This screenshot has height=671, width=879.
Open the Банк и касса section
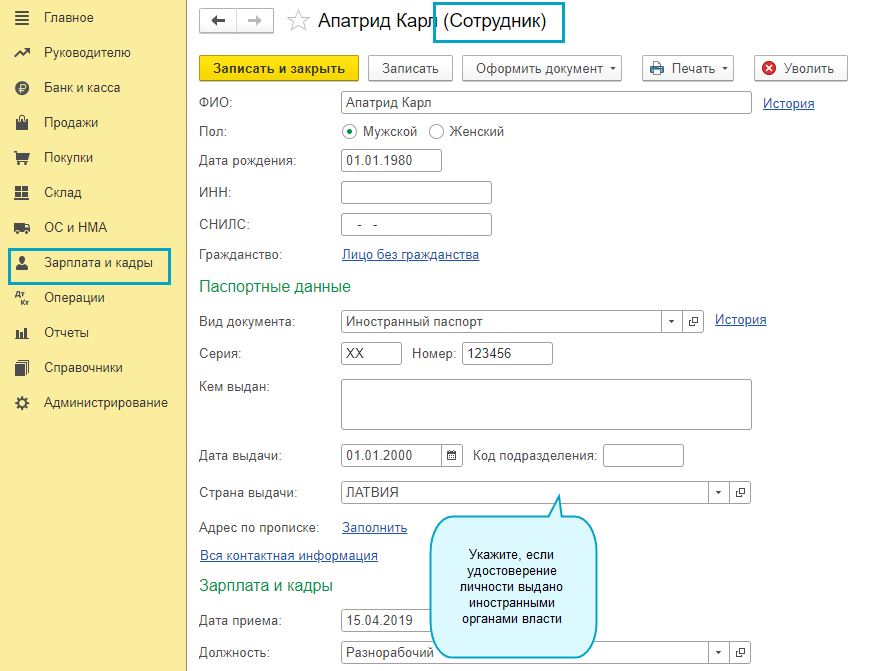tap(81, 88)
